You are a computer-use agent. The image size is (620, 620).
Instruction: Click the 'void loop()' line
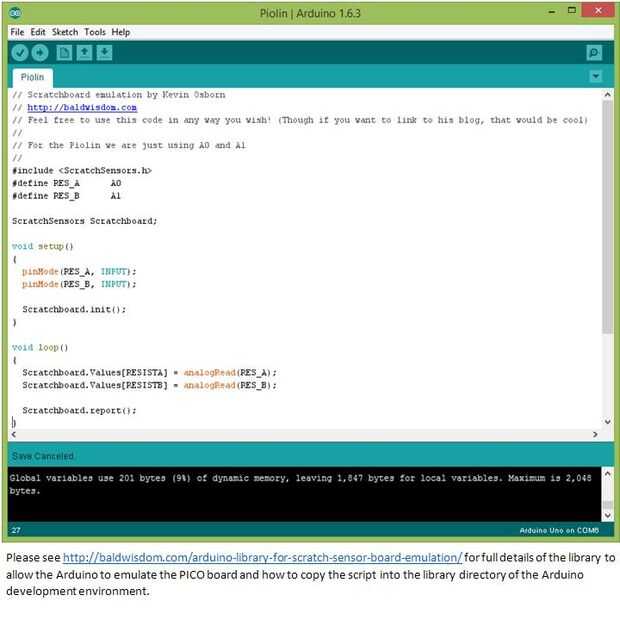coord(40,348)
